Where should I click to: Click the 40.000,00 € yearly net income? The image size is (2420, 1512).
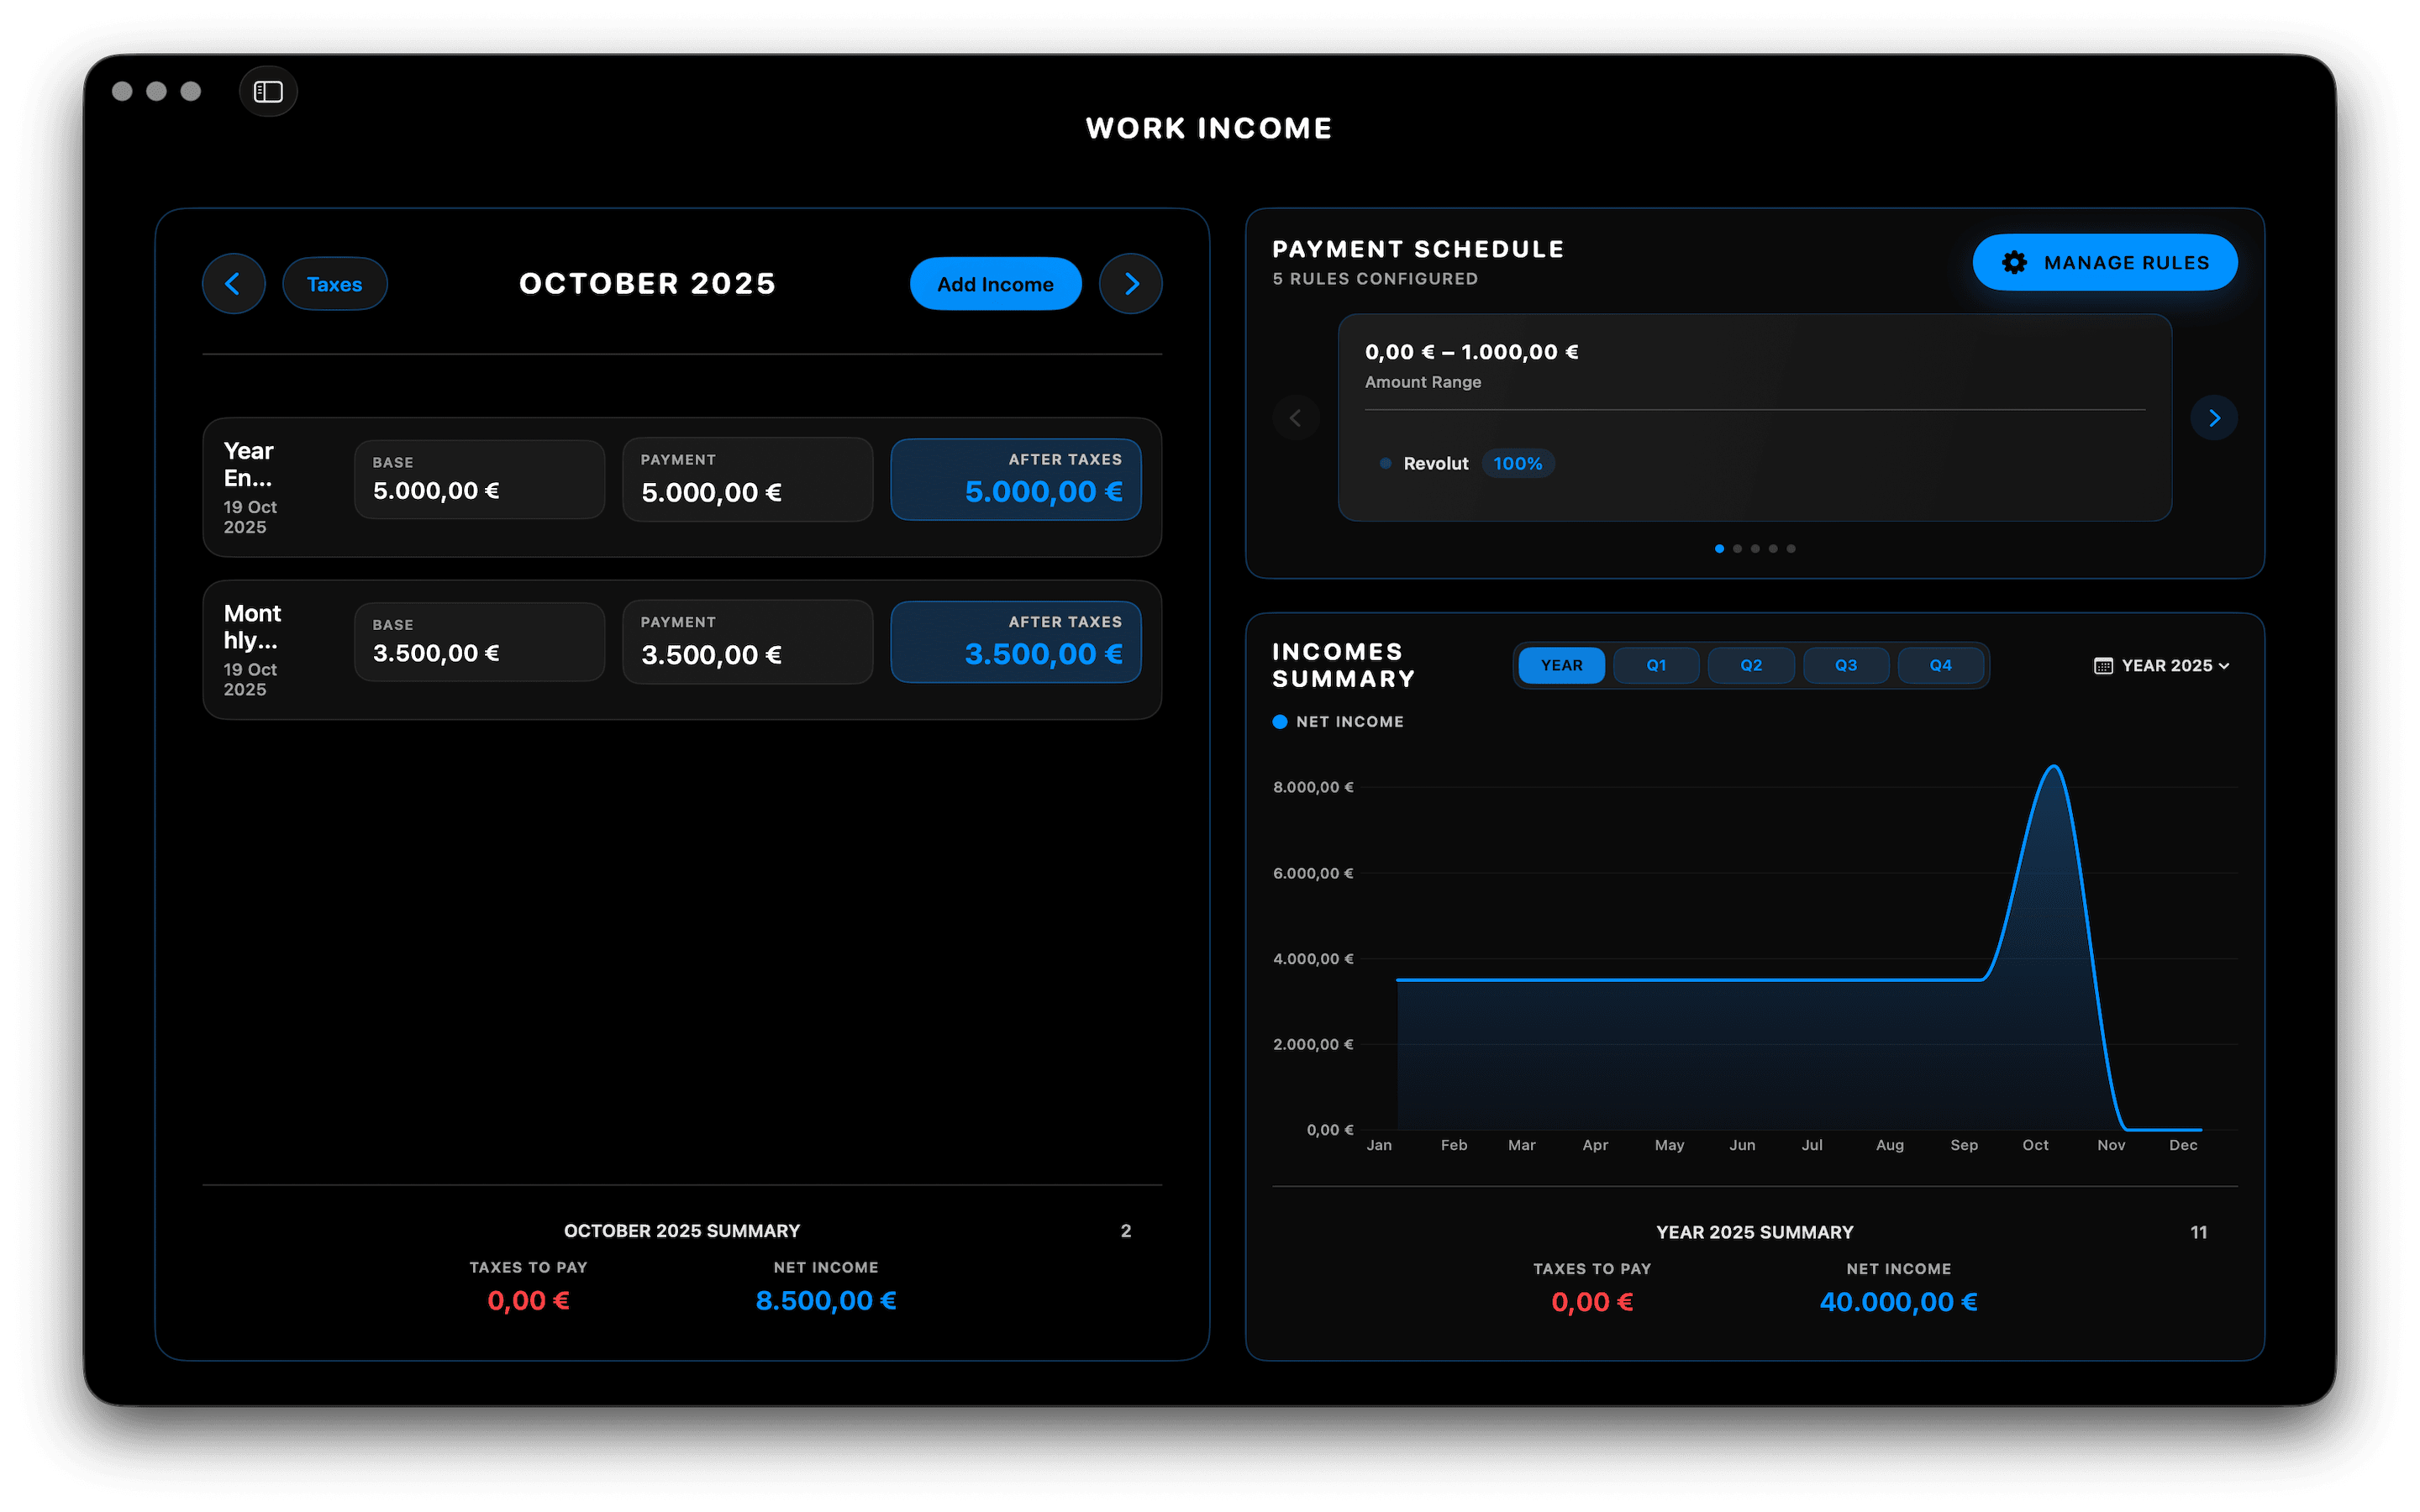point(1898,1302)
